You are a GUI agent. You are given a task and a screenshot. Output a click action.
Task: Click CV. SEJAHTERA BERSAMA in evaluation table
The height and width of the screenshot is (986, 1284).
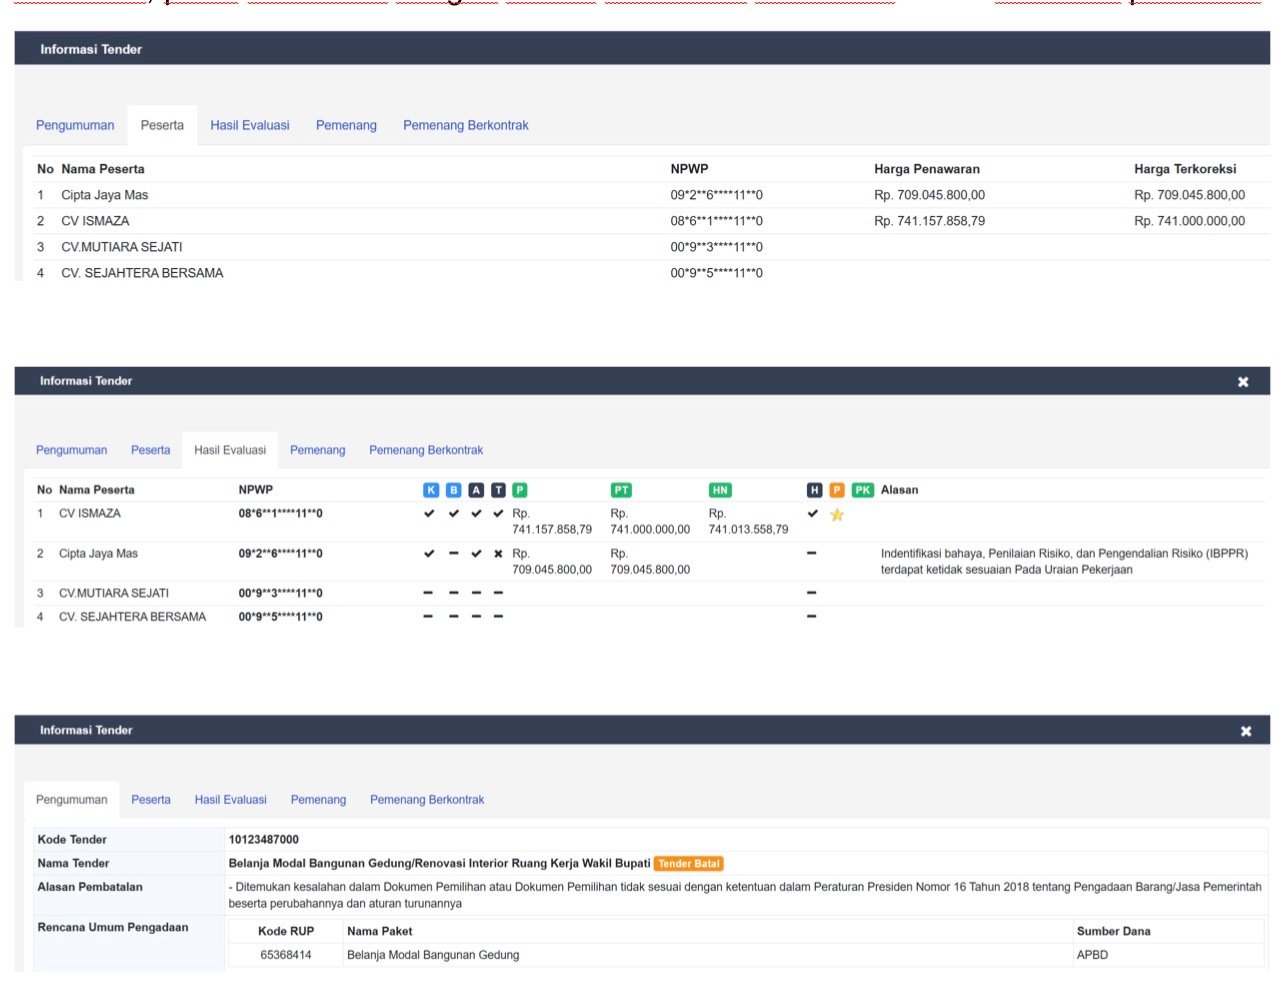pos(132,617)
